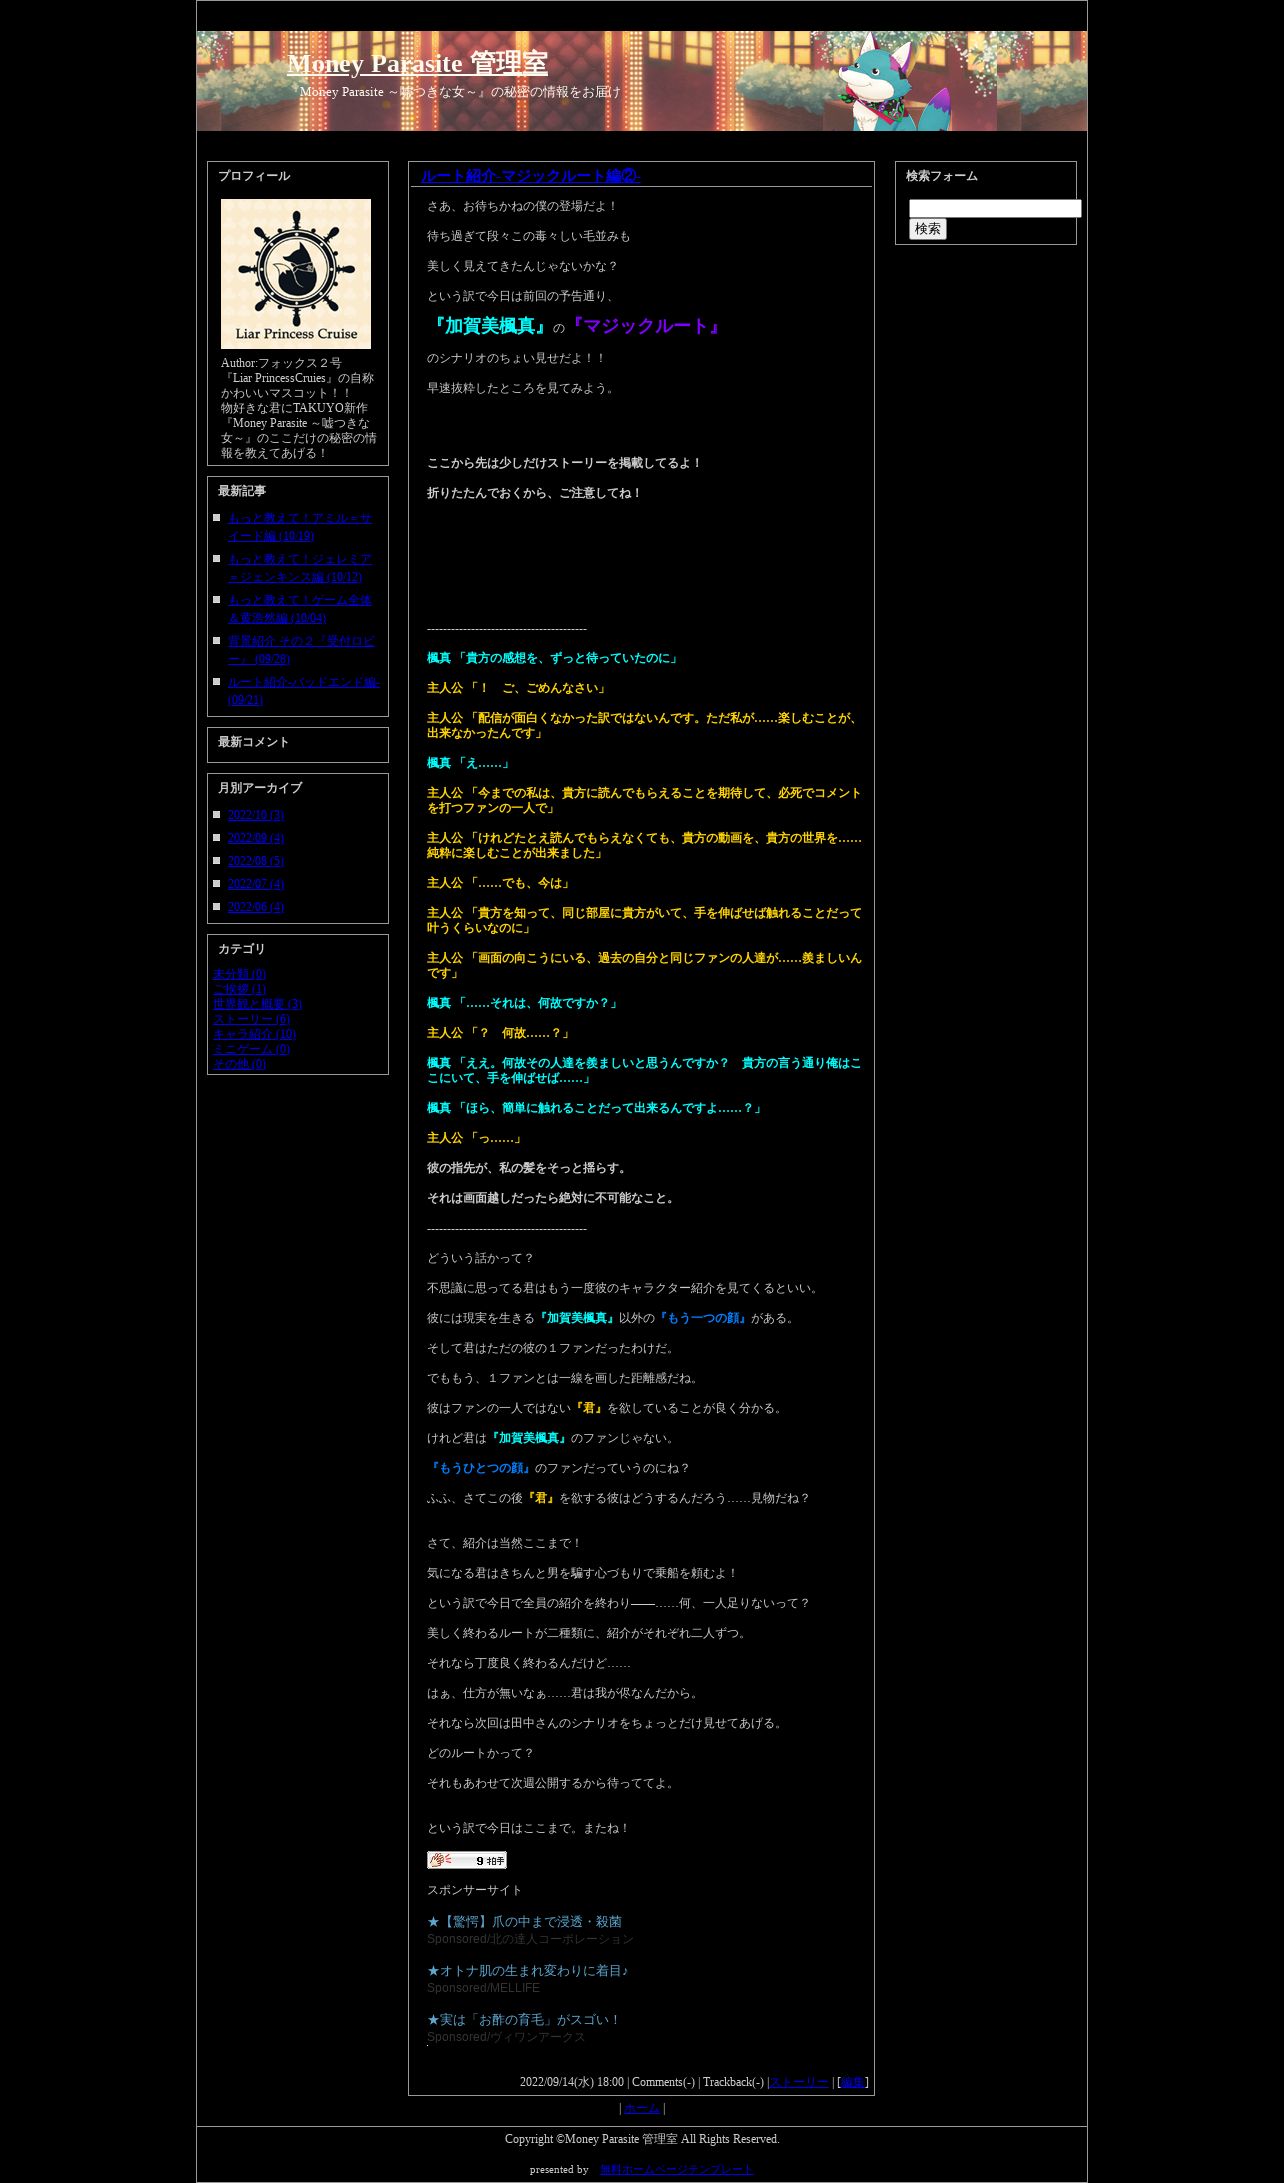Click the スポンサーサイト label
Screen dimensions: 1284x2183
click(x=475, y=1890)
